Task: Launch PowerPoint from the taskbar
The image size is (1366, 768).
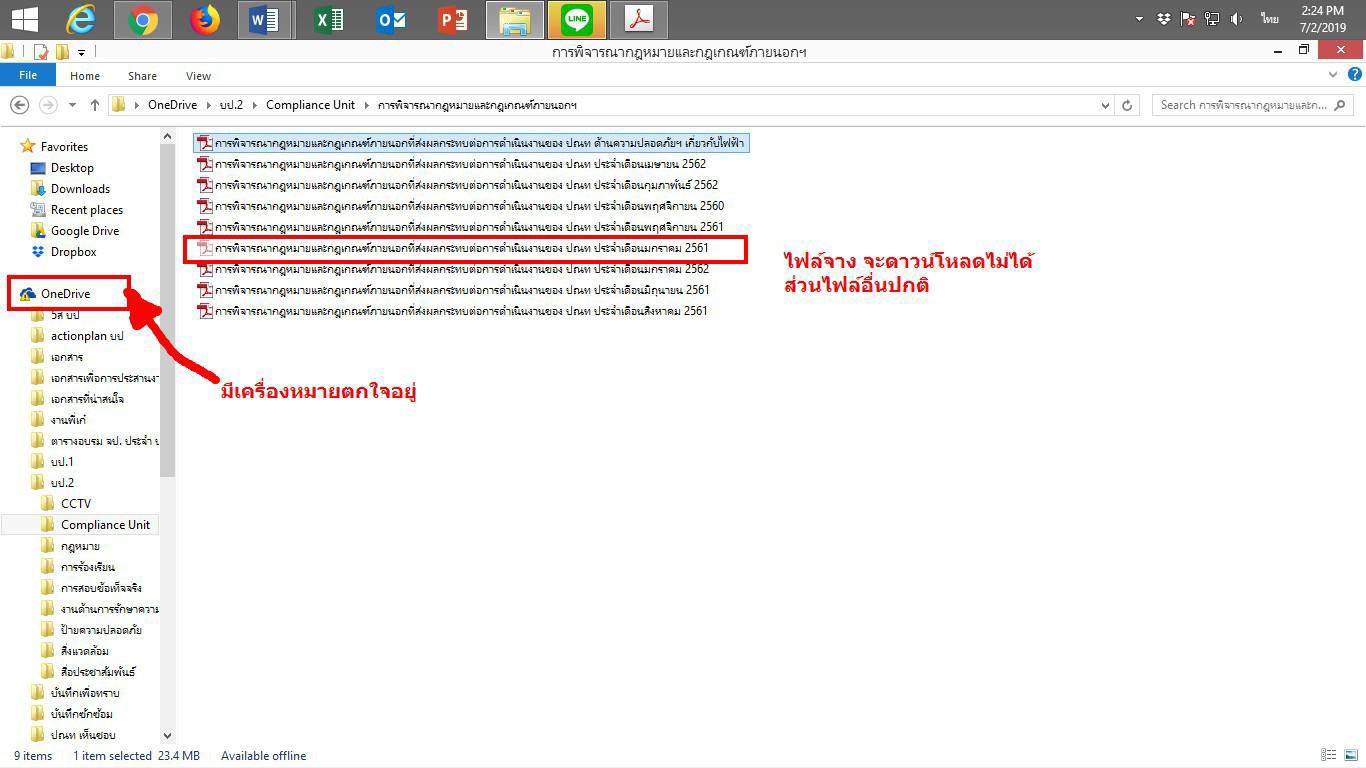Action: tap(452, 19)
